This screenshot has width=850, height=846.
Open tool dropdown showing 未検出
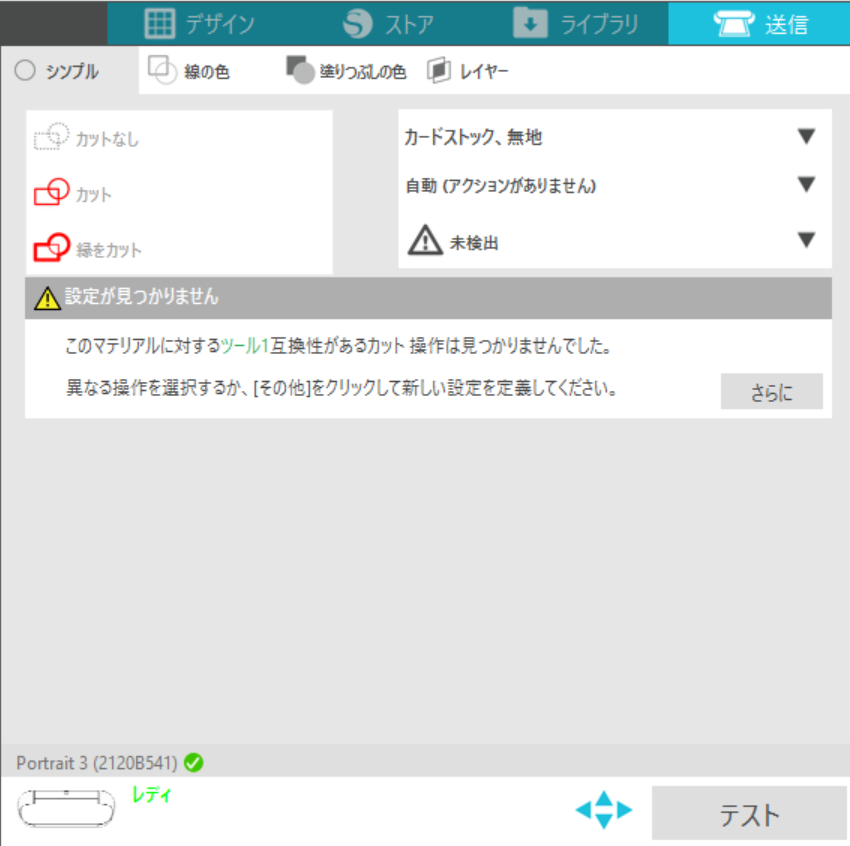[615, 241]
